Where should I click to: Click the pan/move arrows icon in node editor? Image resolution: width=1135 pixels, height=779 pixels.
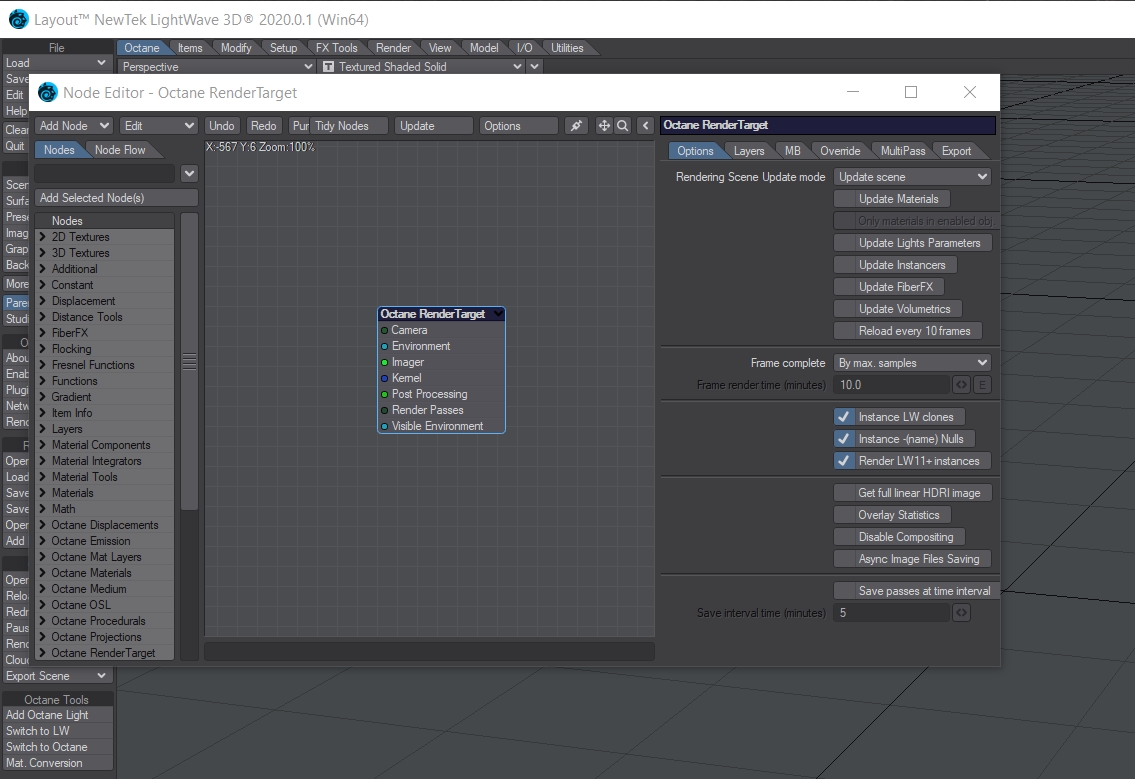click(604, 126)
